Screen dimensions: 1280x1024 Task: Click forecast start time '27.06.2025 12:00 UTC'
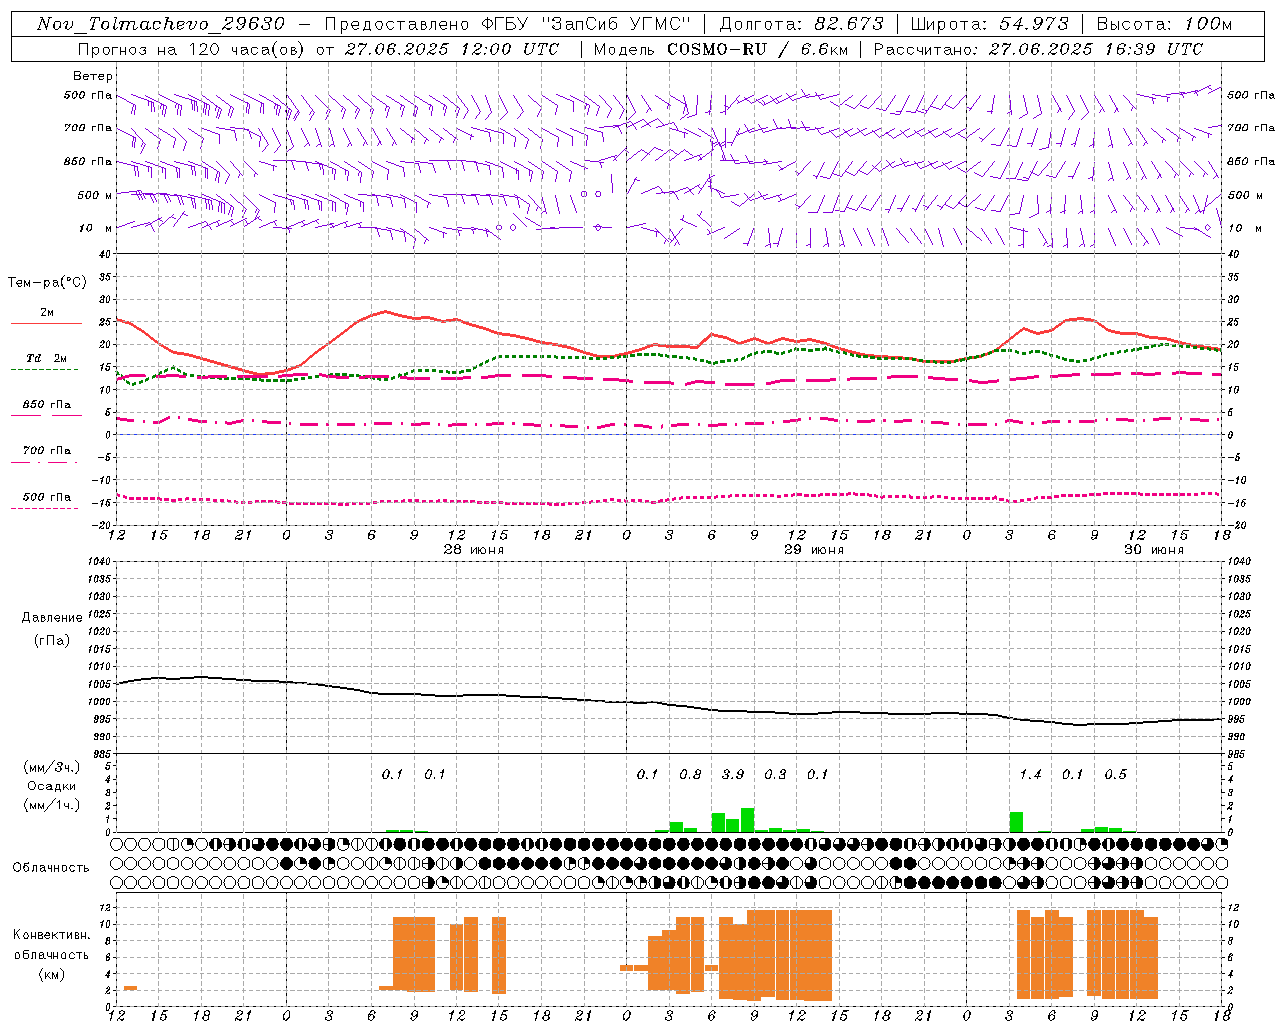pyautogui.click(x=452, y=49)
